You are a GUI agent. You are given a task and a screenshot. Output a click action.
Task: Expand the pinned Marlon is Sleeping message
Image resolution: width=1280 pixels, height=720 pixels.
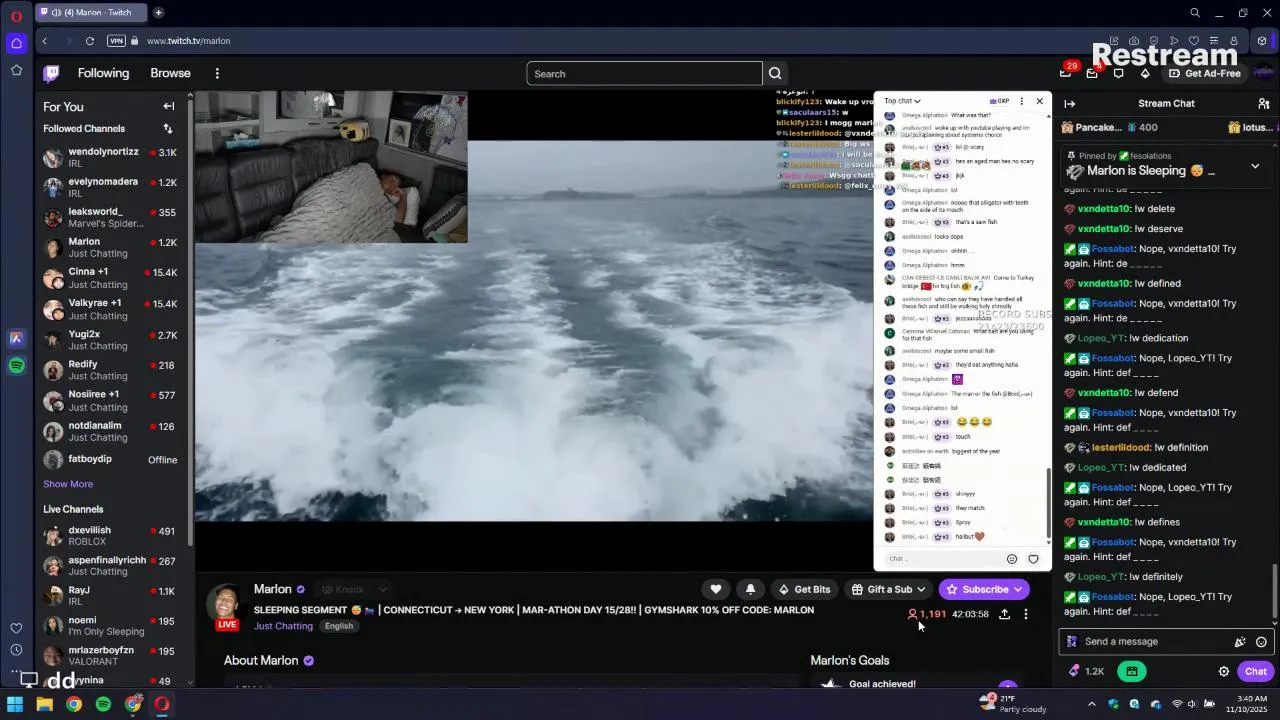[x=1255, y=167]
